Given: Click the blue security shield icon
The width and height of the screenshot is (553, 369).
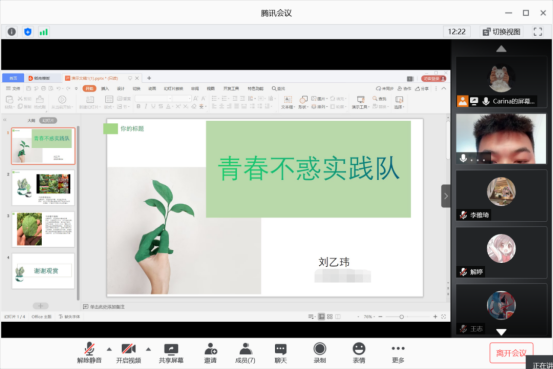Looking at the screenshot, I should pyautogui.click(x=28, y=32).
